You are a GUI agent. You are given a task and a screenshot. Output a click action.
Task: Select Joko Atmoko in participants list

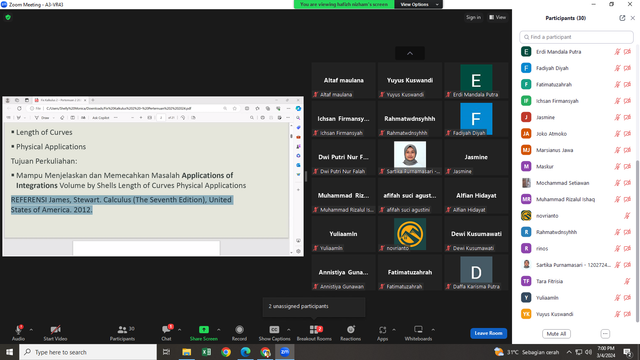pos(576,133)
